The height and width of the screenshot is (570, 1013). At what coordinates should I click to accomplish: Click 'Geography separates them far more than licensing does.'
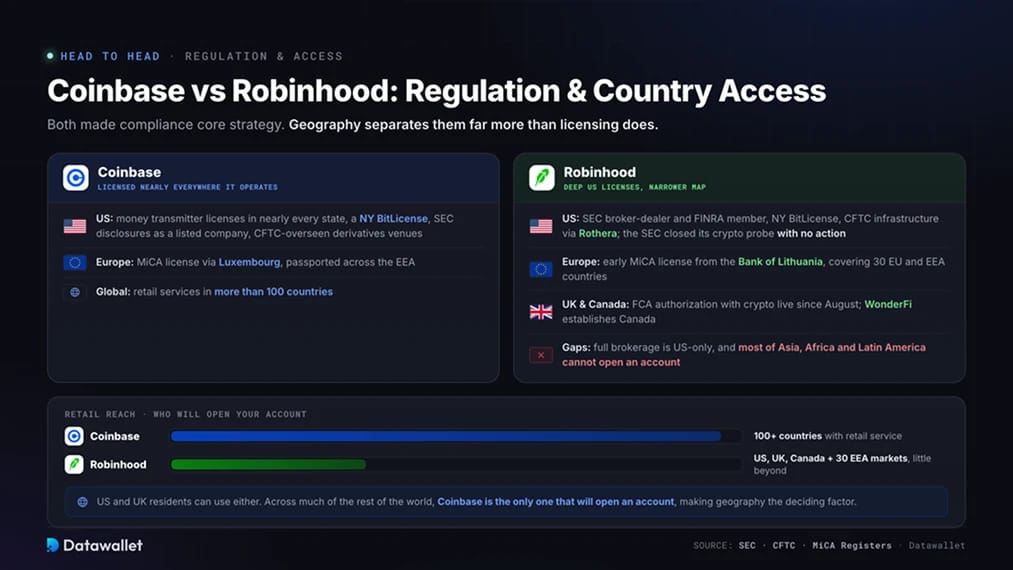coord(474,125)
